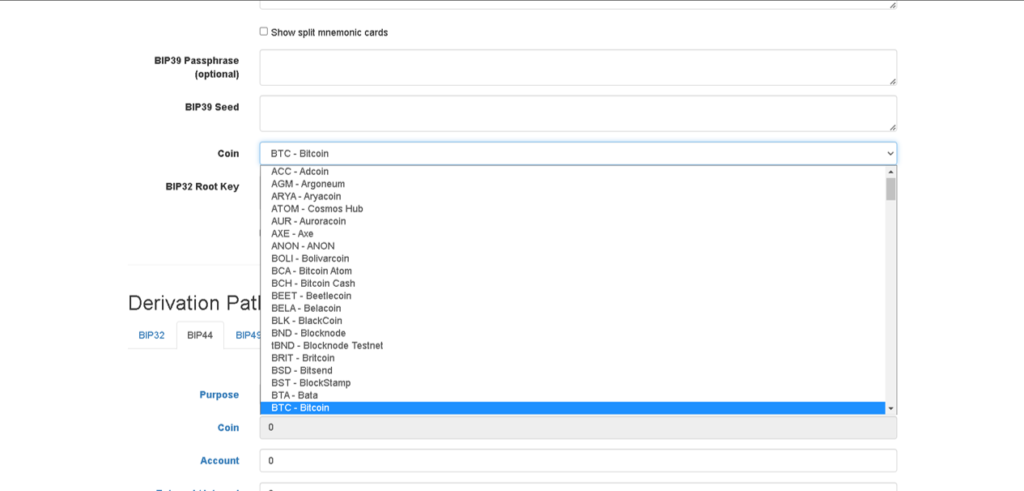Enable Show split mnemonic cards checkbox
1024x491 pixels.
pos(264,31)
